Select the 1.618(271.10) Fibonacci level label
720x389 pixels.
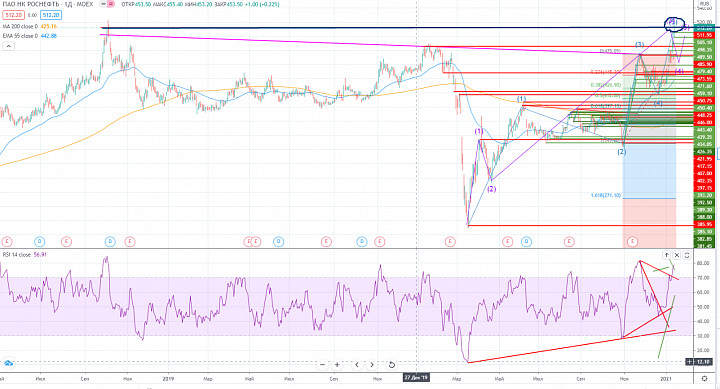click(x=606, y=196)
